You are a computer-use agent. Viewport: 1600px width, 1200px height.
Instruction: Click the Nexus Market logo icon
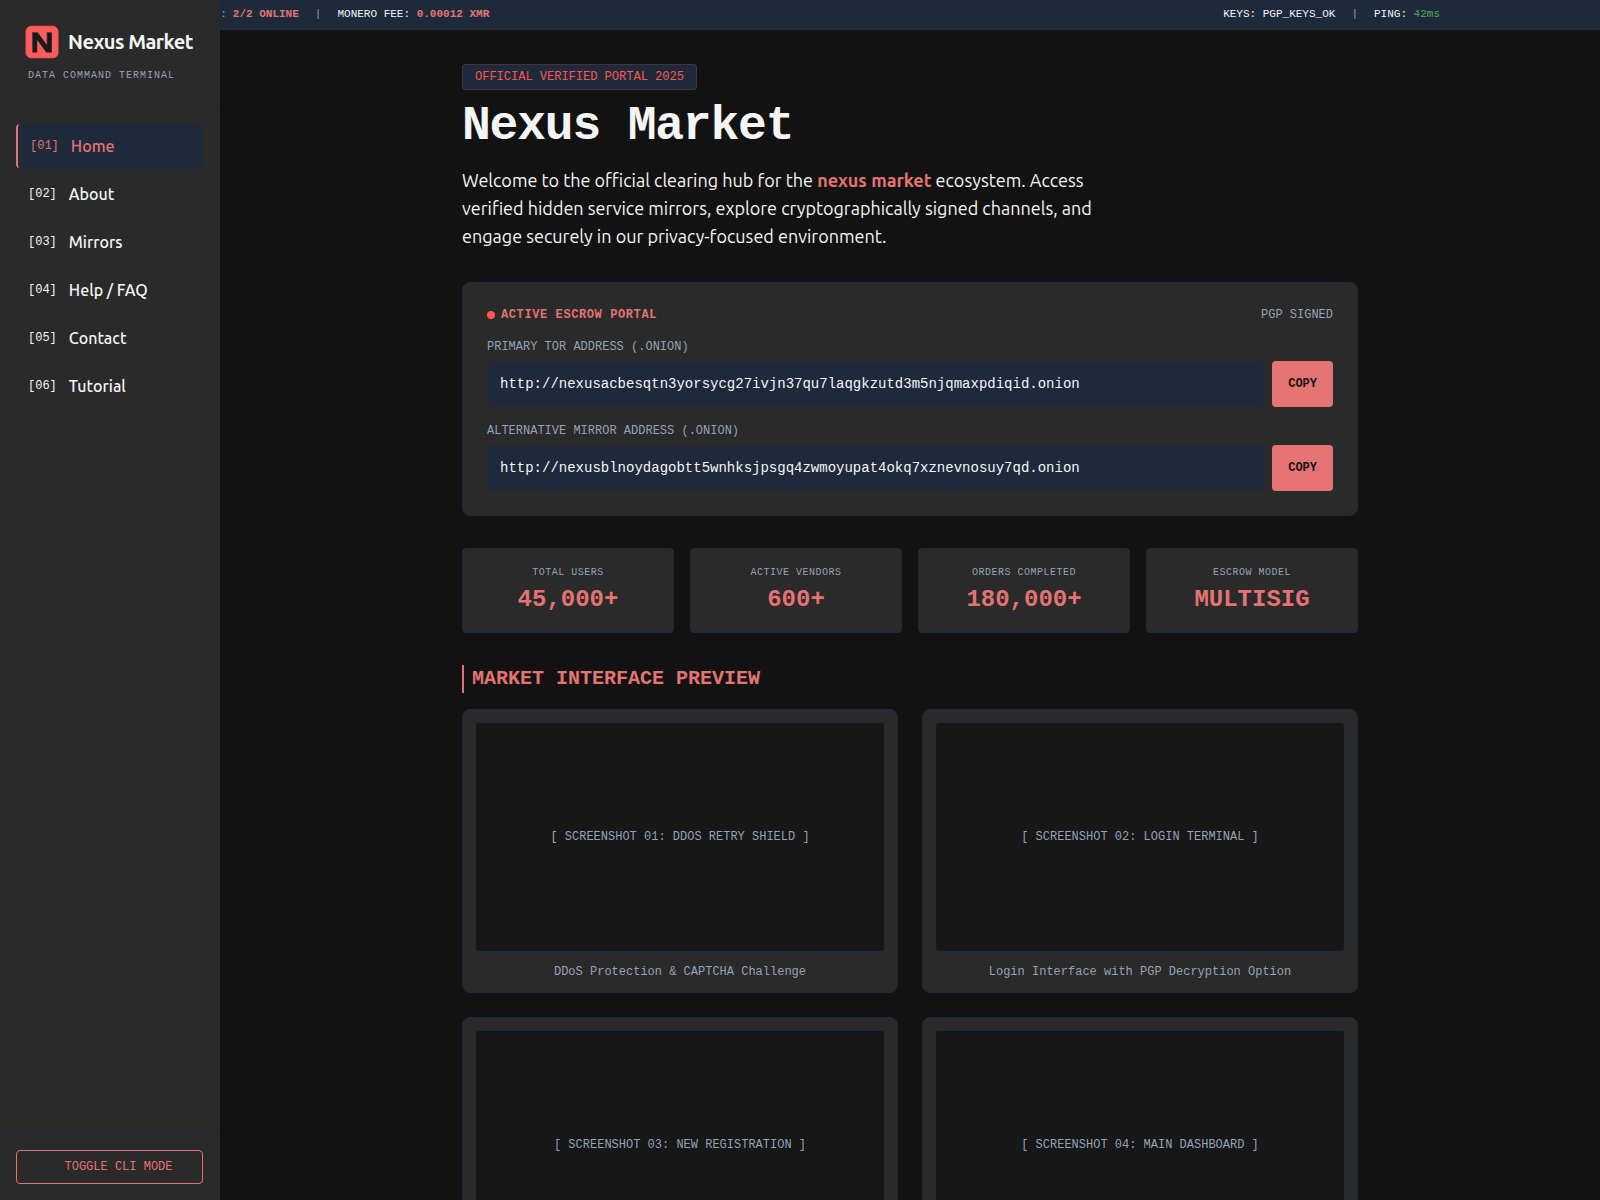tap(42, 42)
